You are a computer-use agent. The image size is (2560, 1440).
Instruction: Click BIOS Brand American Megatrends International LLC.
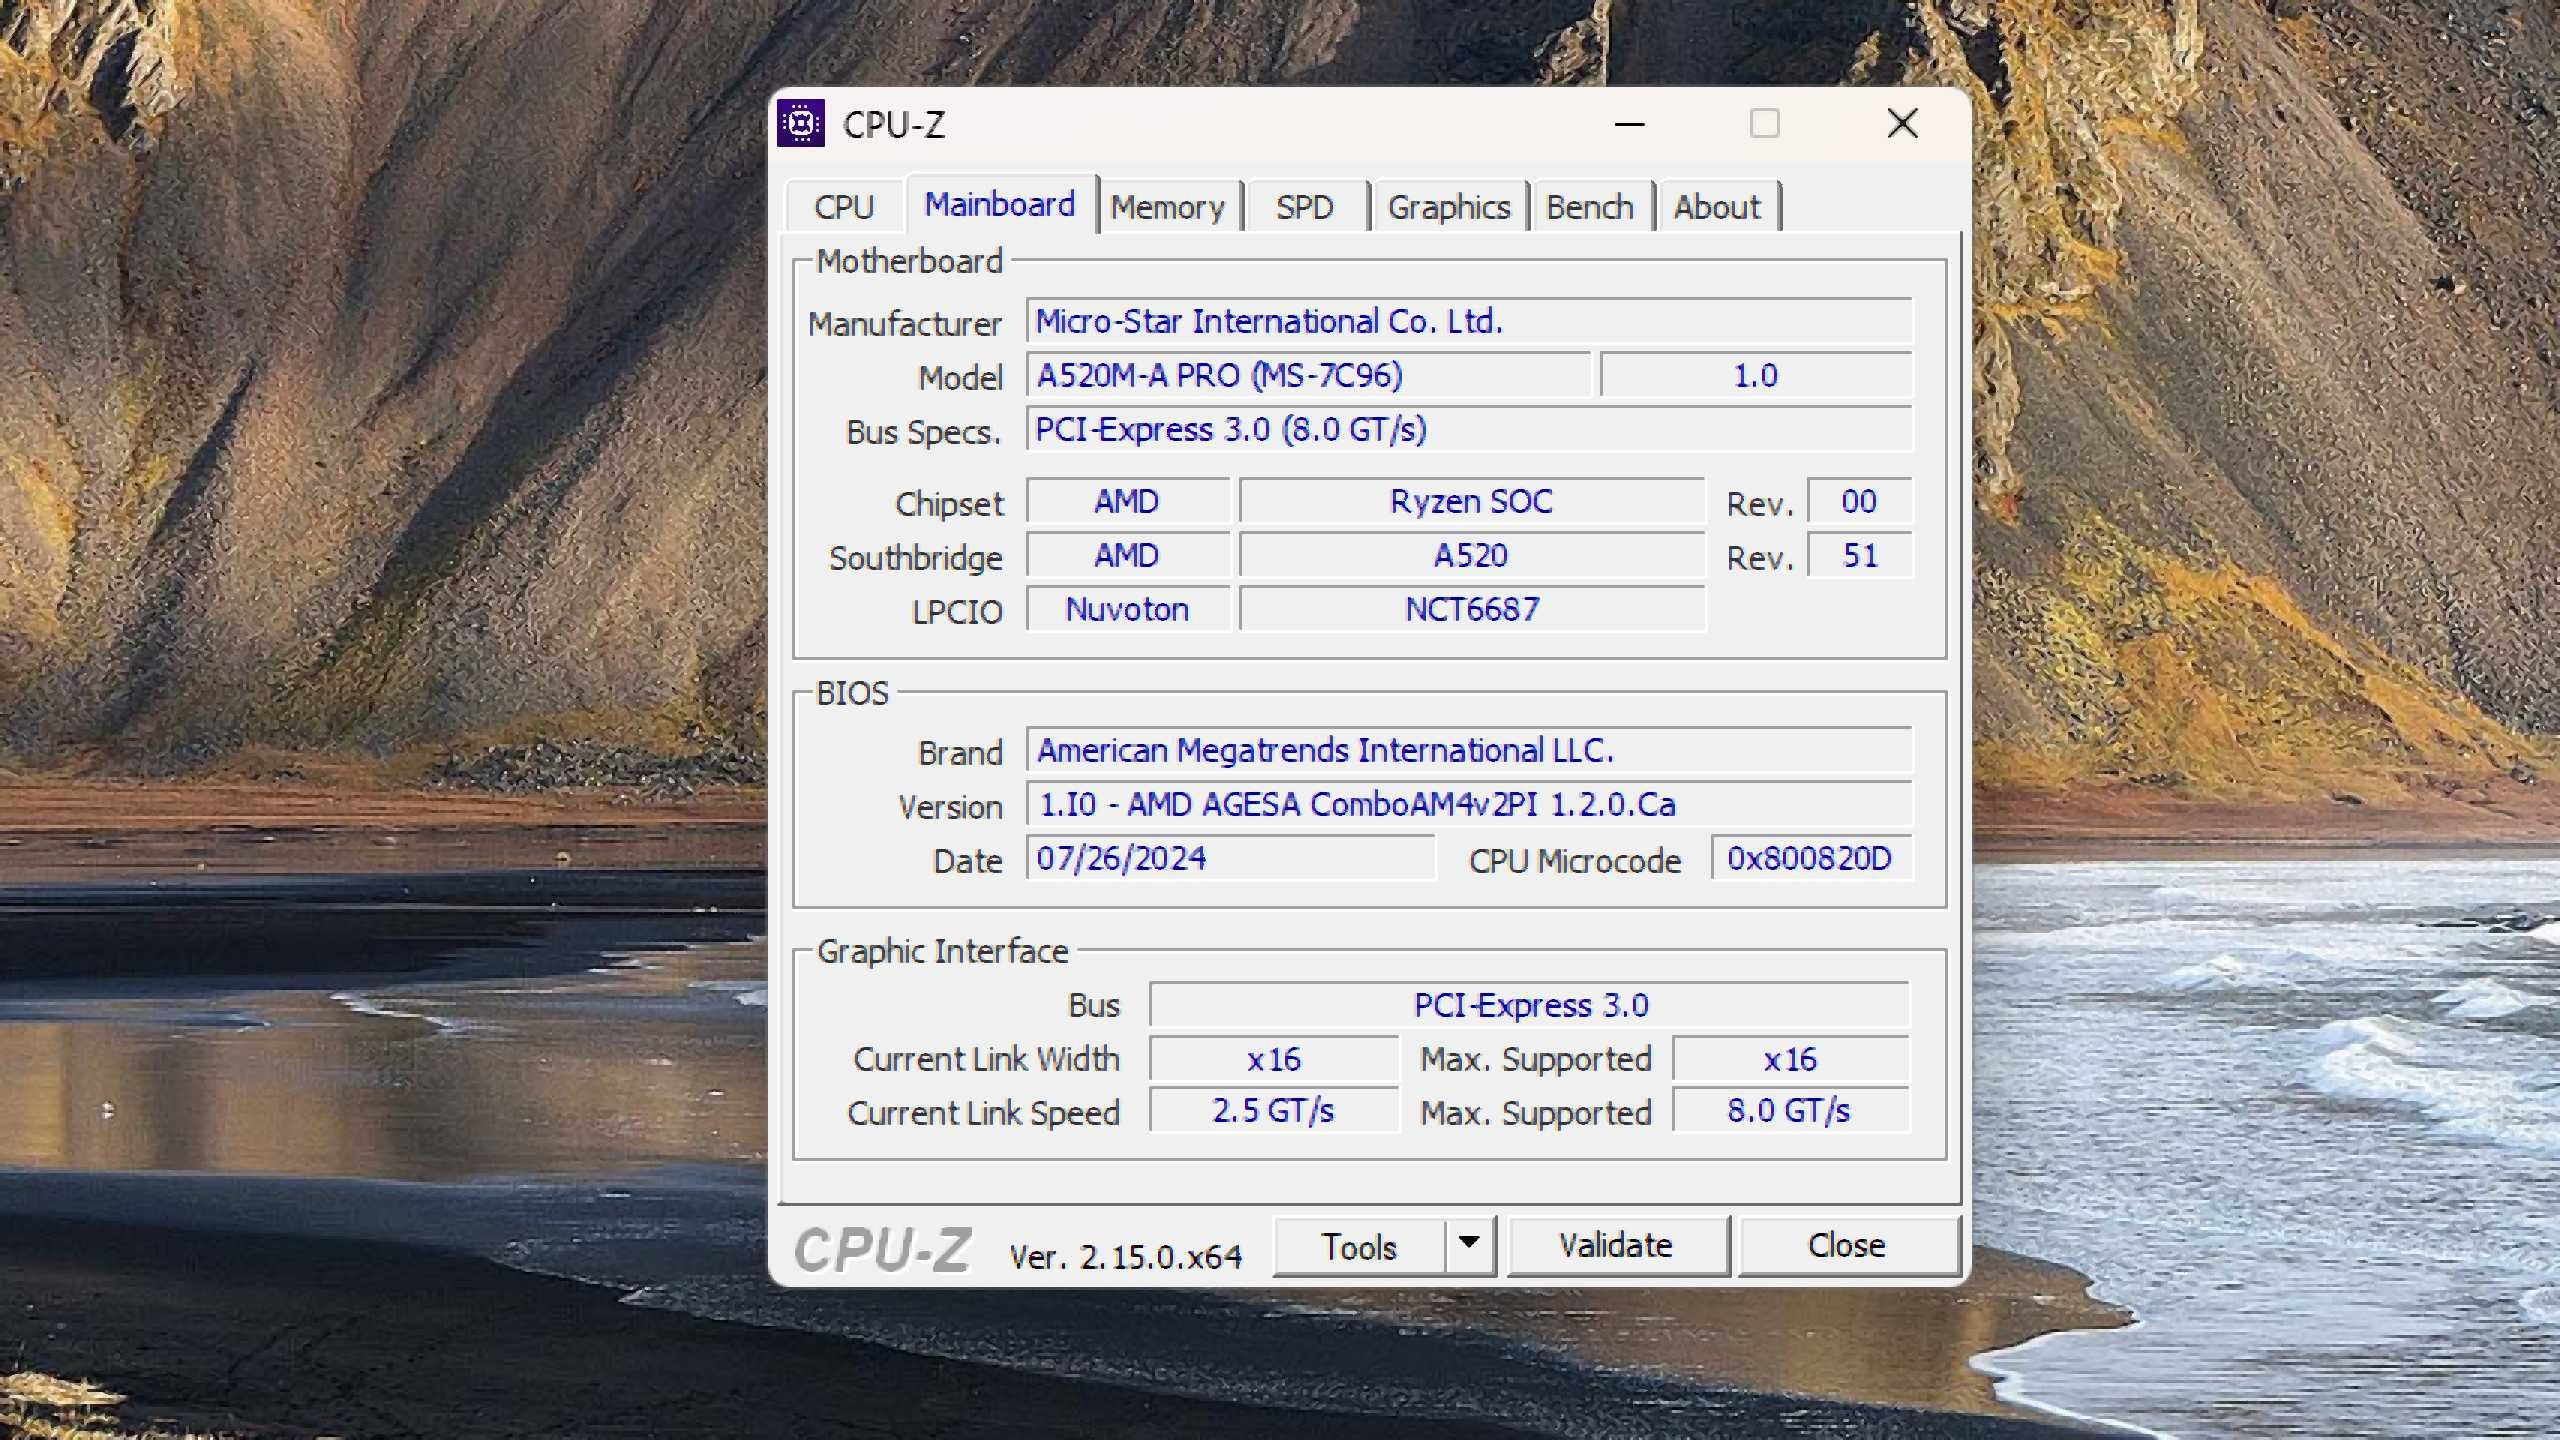pyautogui.click(x=1469, y=750)
